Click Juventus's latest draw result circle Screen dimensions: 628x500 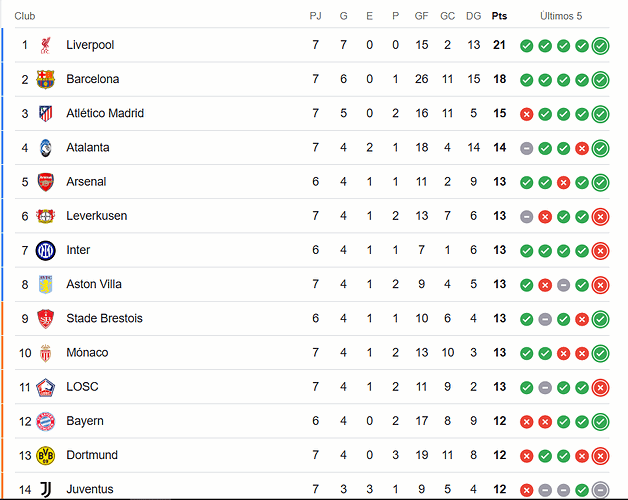pos(600,490)
